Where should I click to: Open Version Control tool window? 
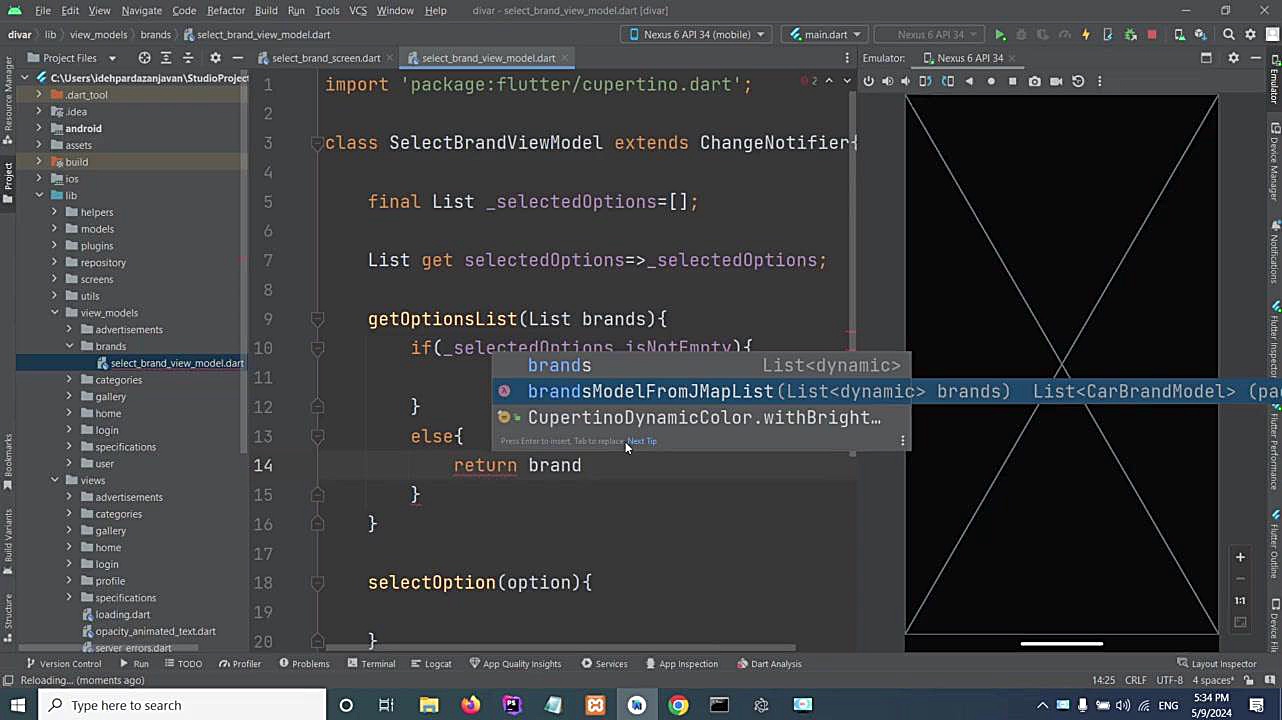[63, 664]
